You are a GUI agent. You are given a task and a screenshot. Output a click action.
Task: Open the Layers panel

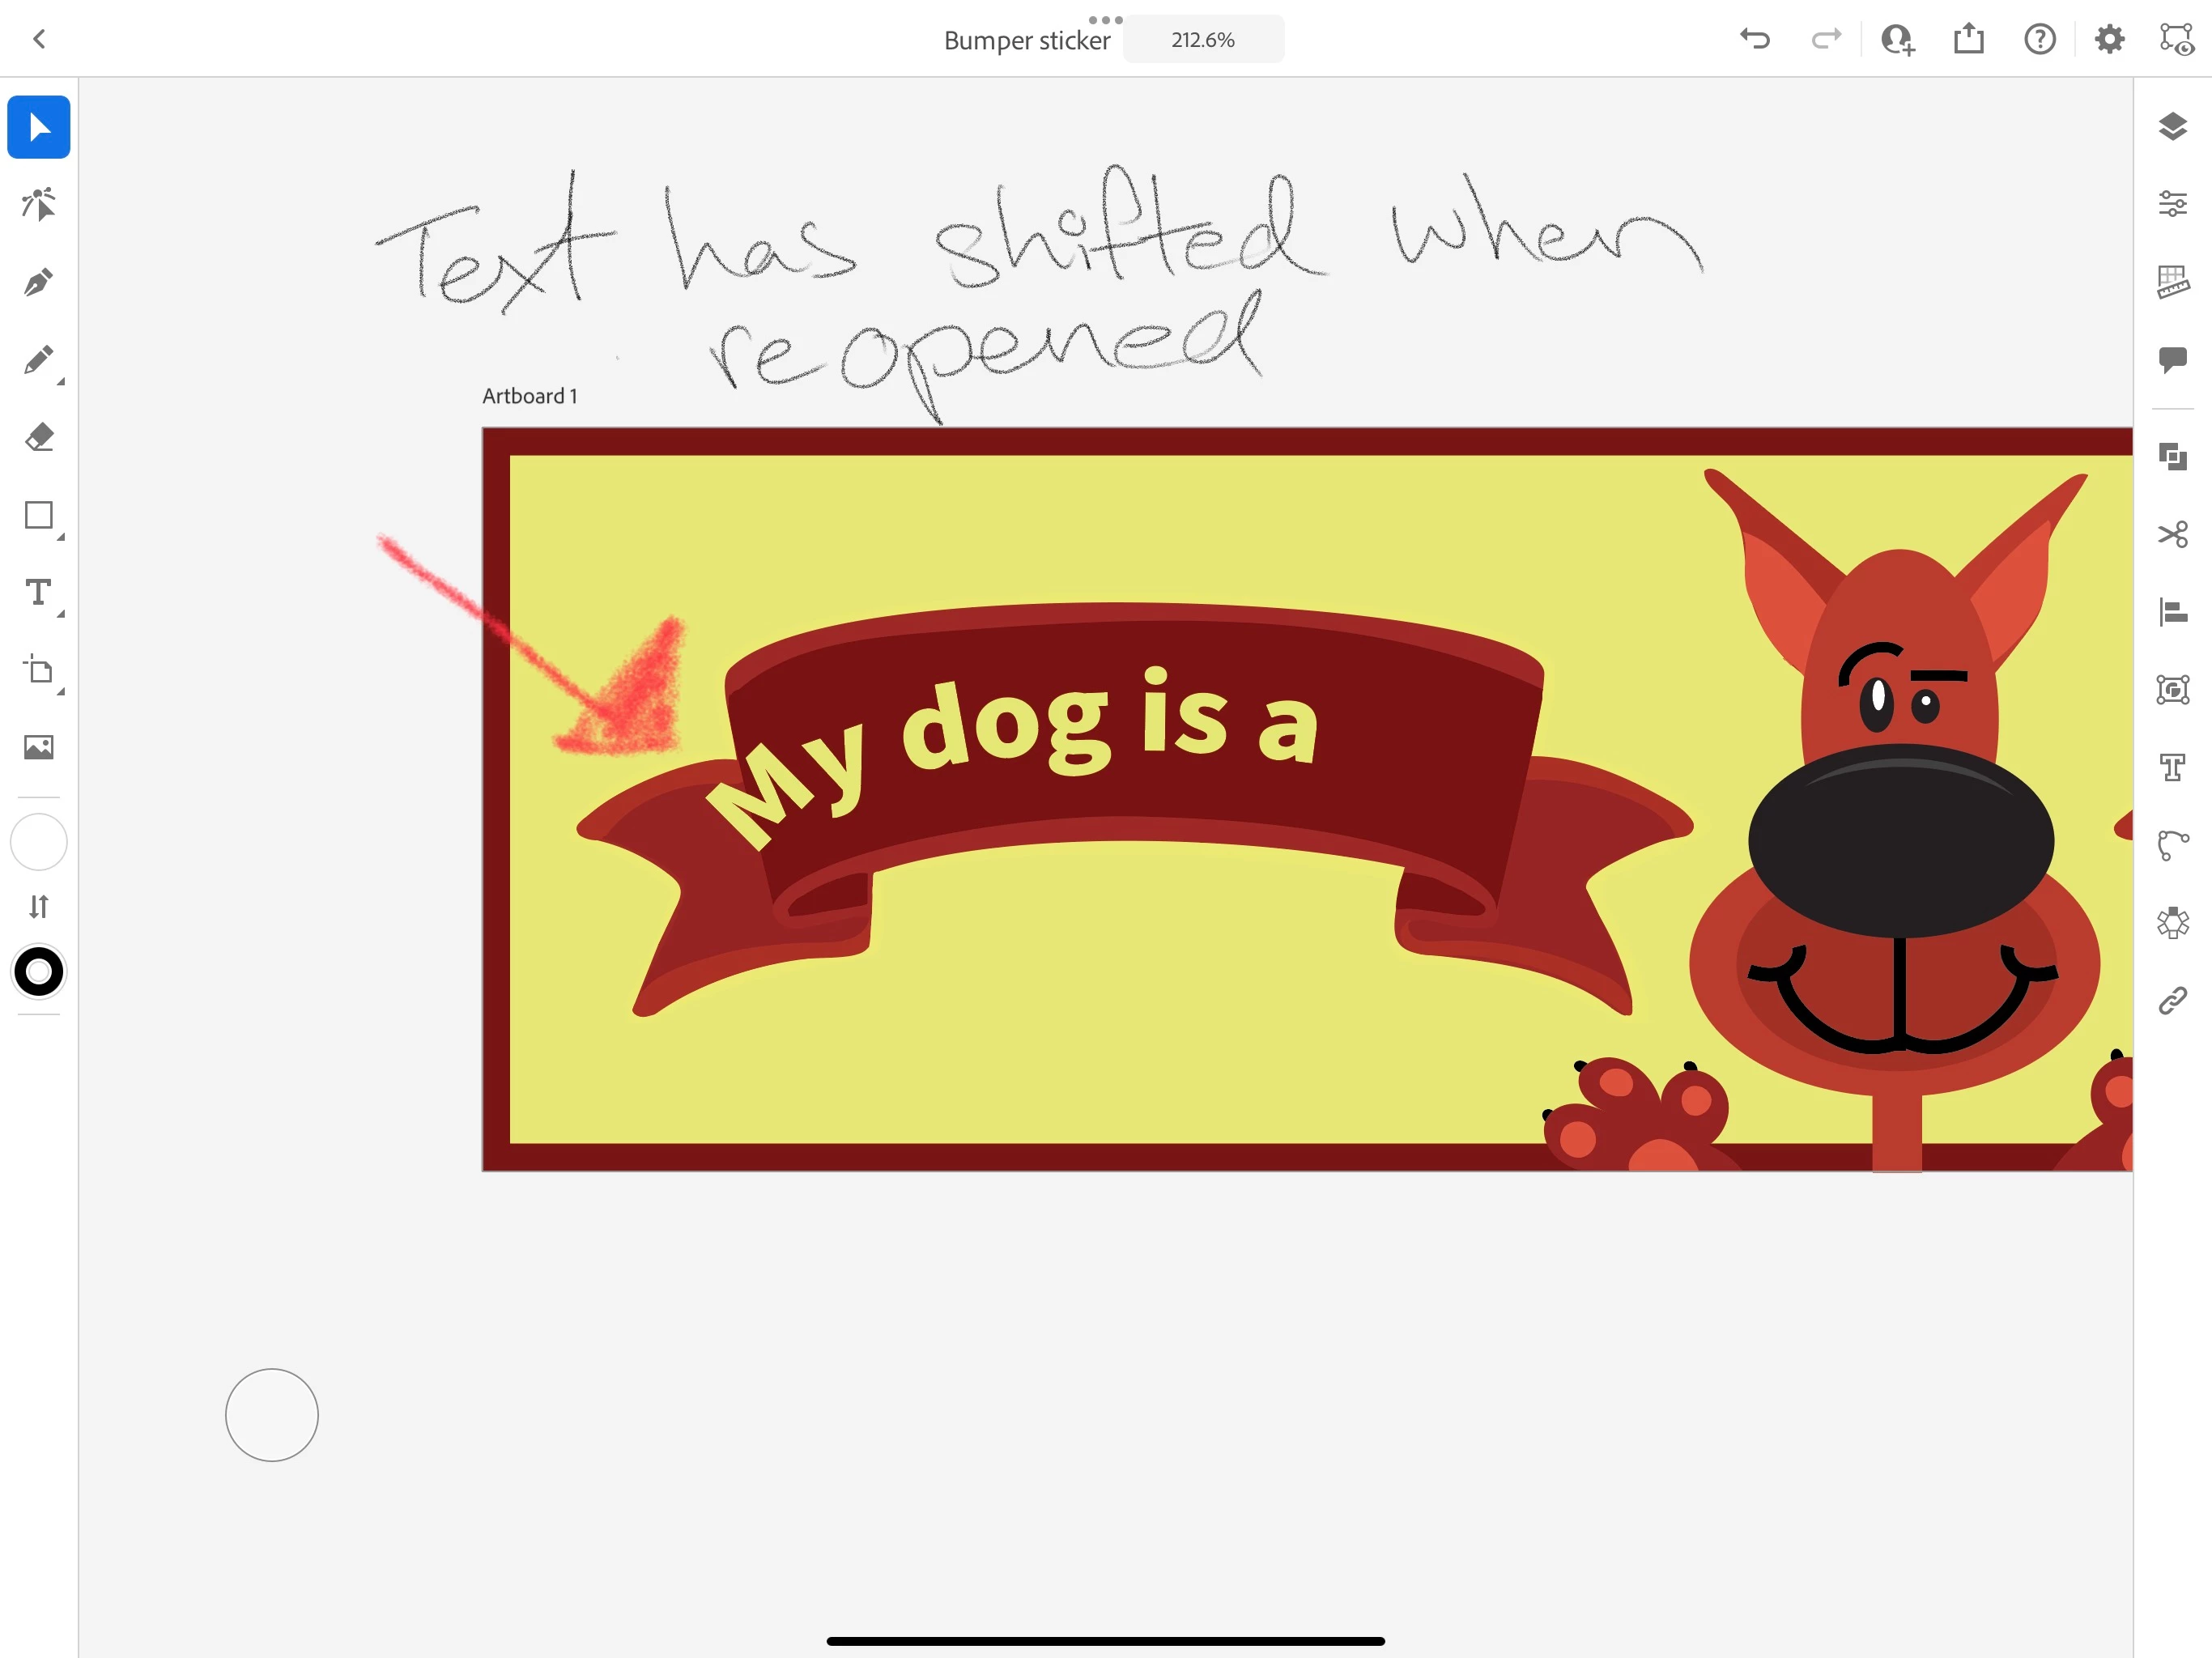[2172, 127]
